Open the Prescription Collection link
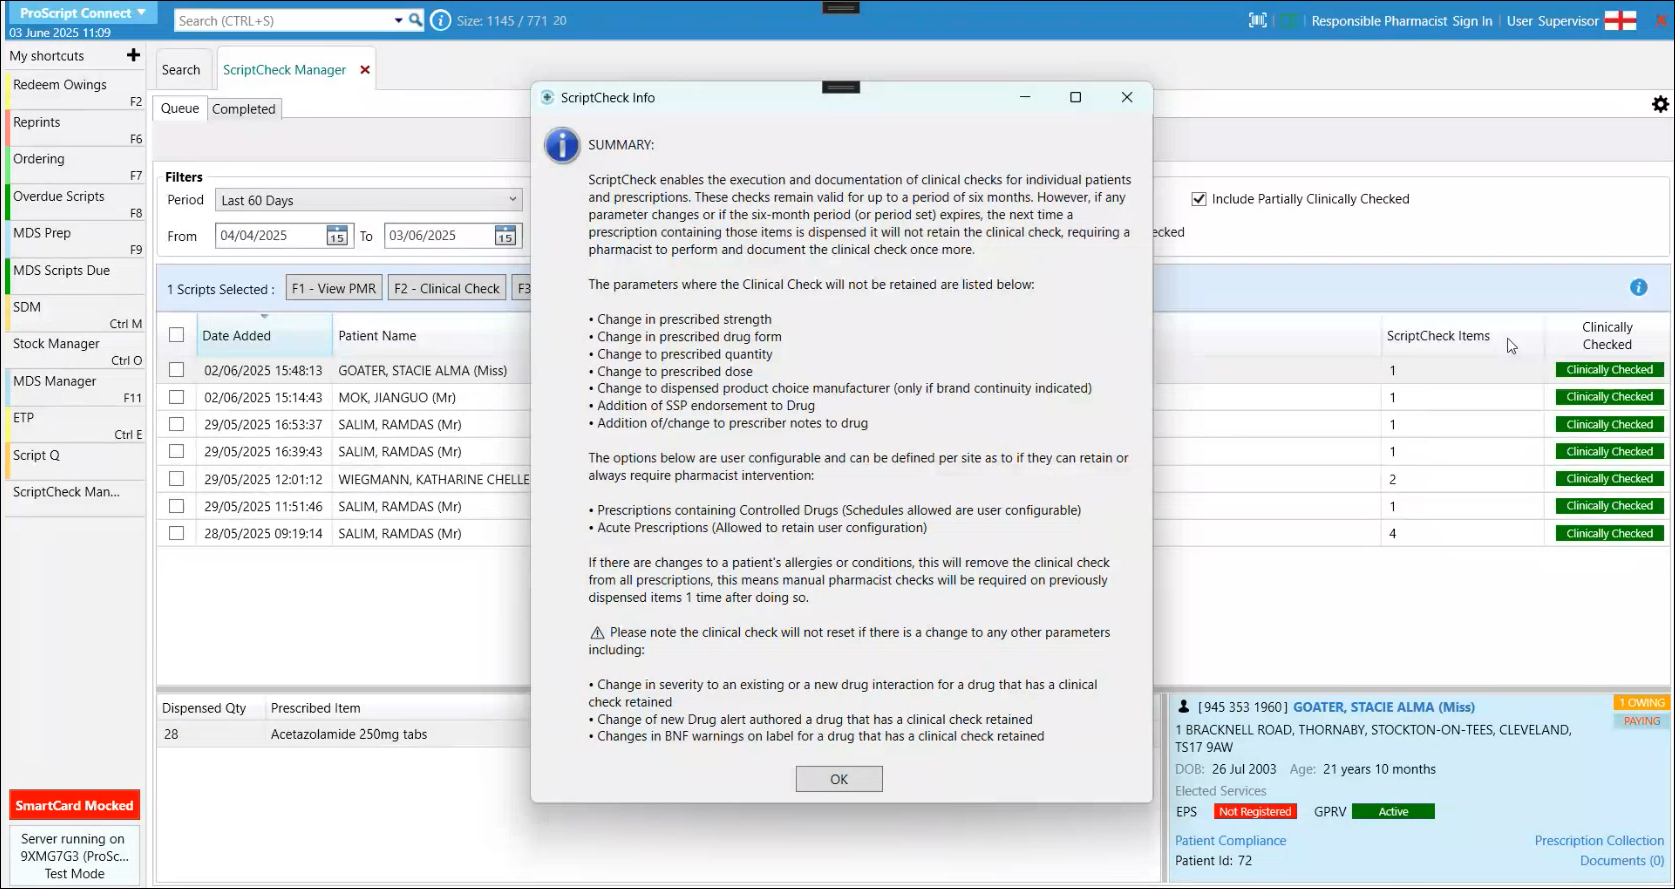 (1599, 841)
